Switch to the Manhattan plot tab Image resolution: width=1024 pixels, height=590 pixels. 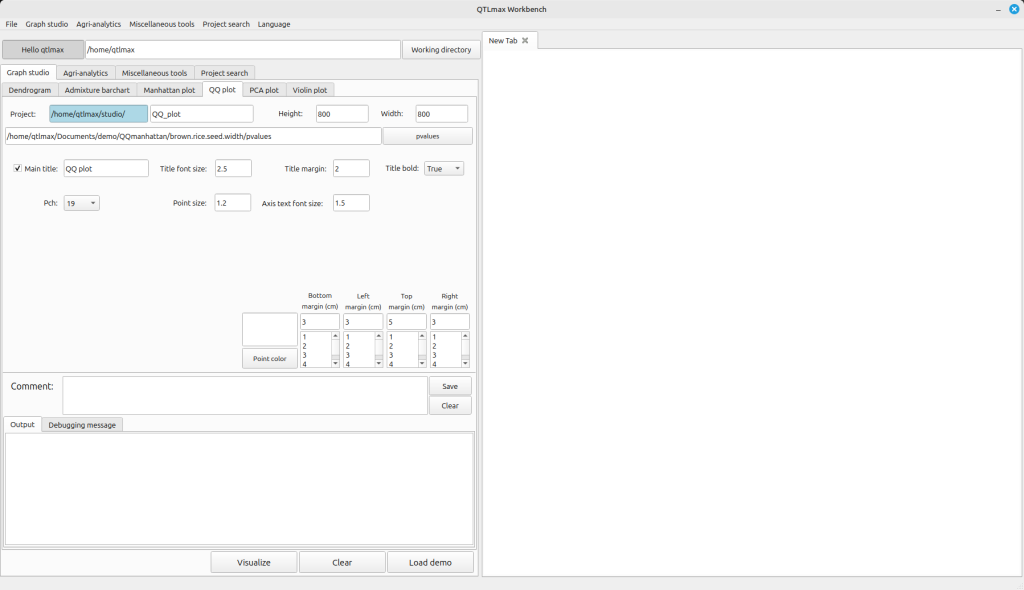click(x=169, y=90)
